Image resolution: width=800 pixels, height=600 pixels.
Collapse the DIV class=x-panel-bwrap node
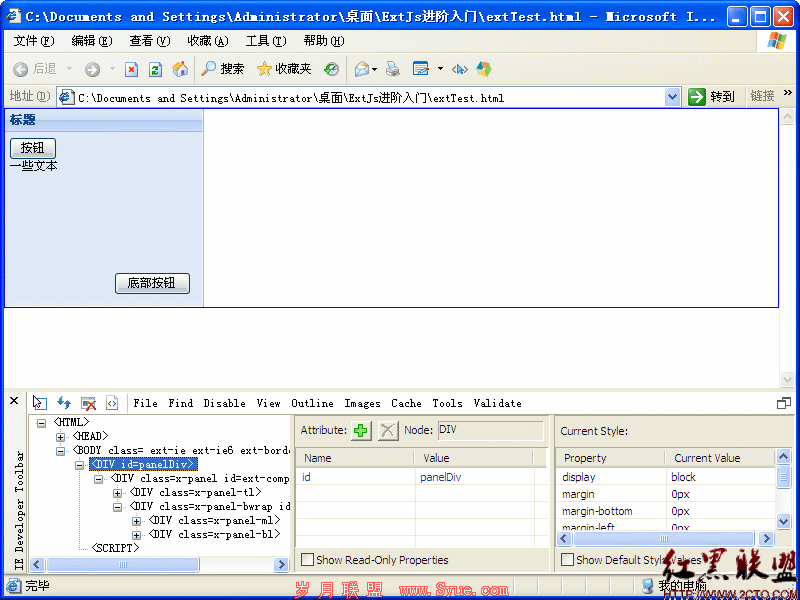(117, 507)
